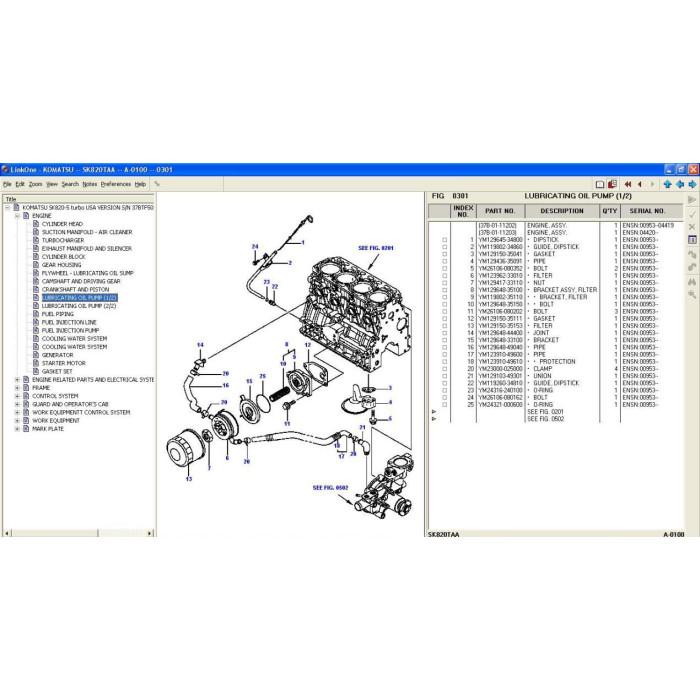
Task: Click the blue up arrow navigation icon
Action: (667, 184)
